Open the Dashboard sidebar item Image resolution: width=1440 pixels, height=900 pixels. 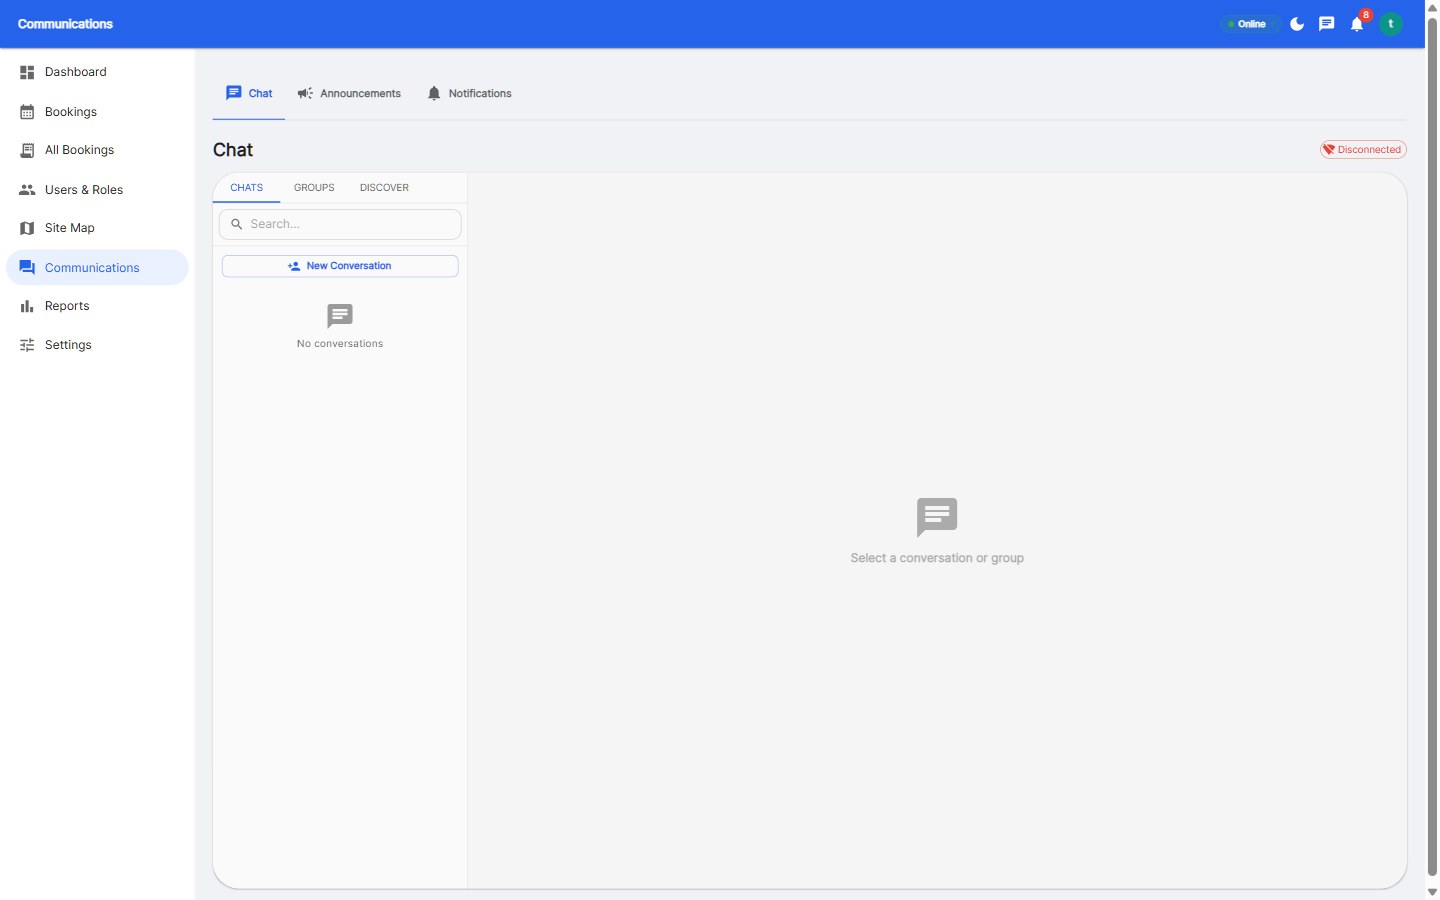(97, 72)
